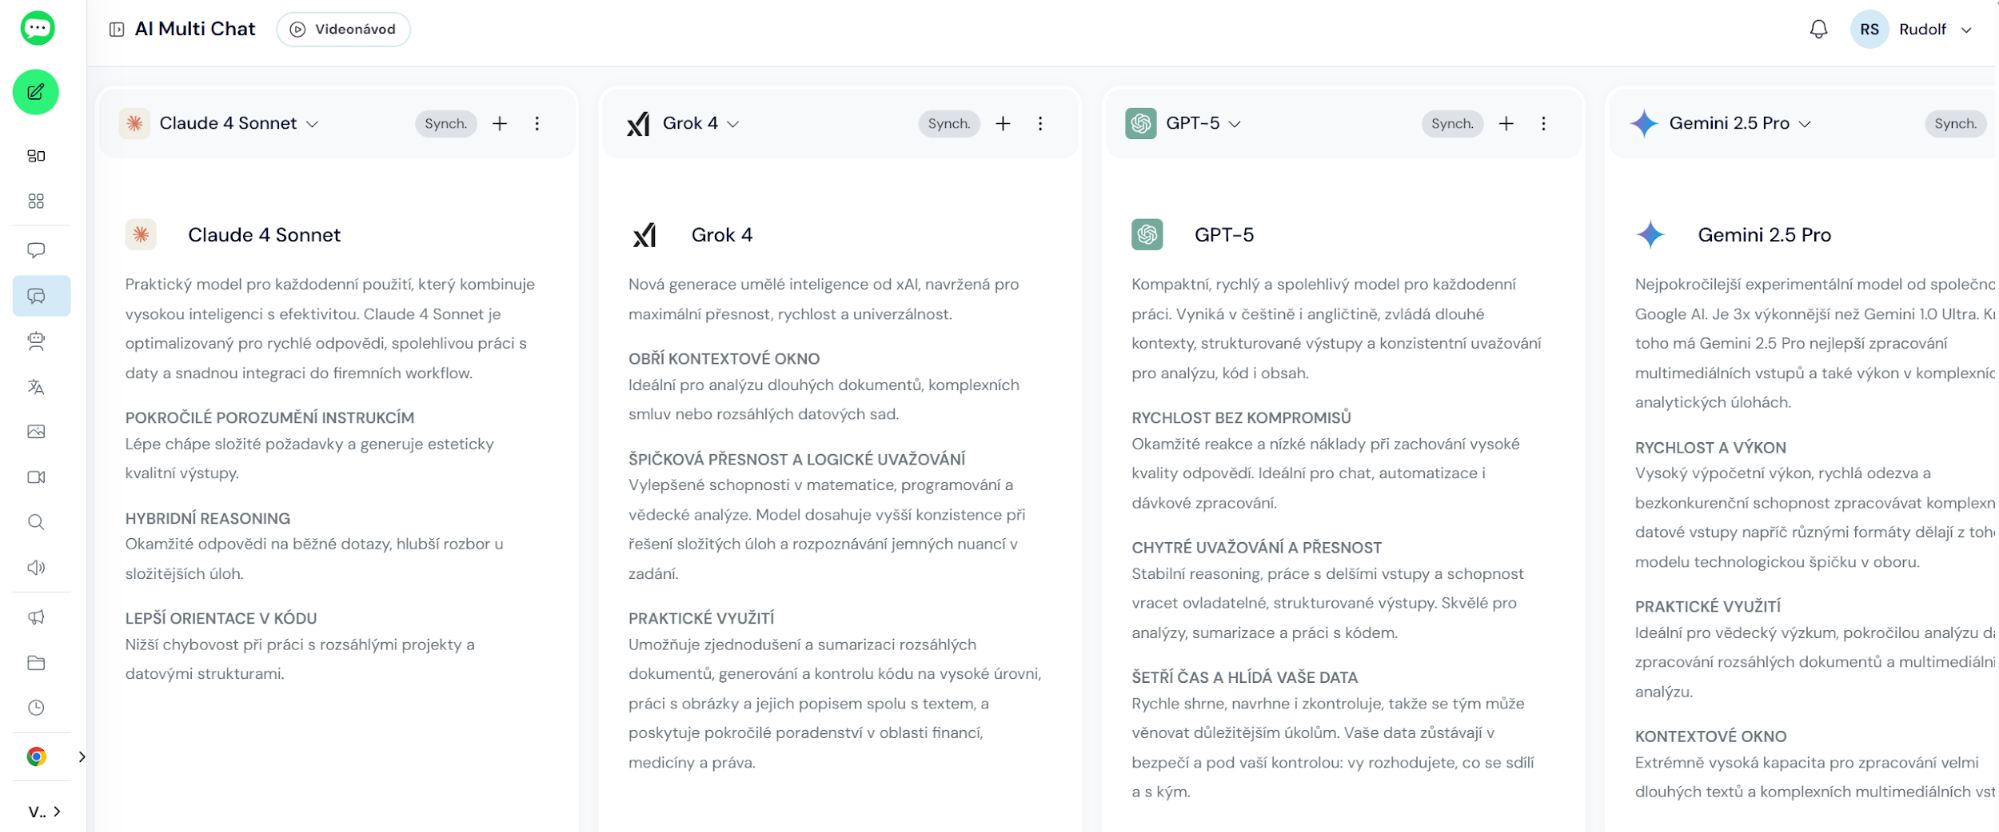The height and width of the screenshot is (832, 1999).
Task: Open the single chat bubble icon
Action: (x=36, y=250)
